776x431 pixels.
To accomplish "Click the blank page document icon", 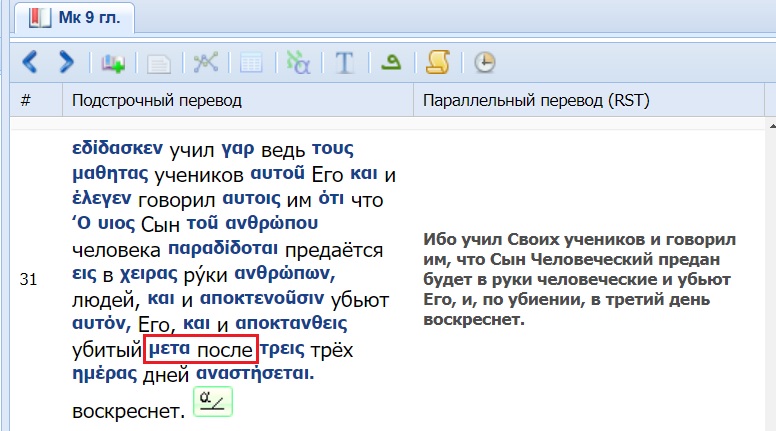I will click(x=158, y=63).
